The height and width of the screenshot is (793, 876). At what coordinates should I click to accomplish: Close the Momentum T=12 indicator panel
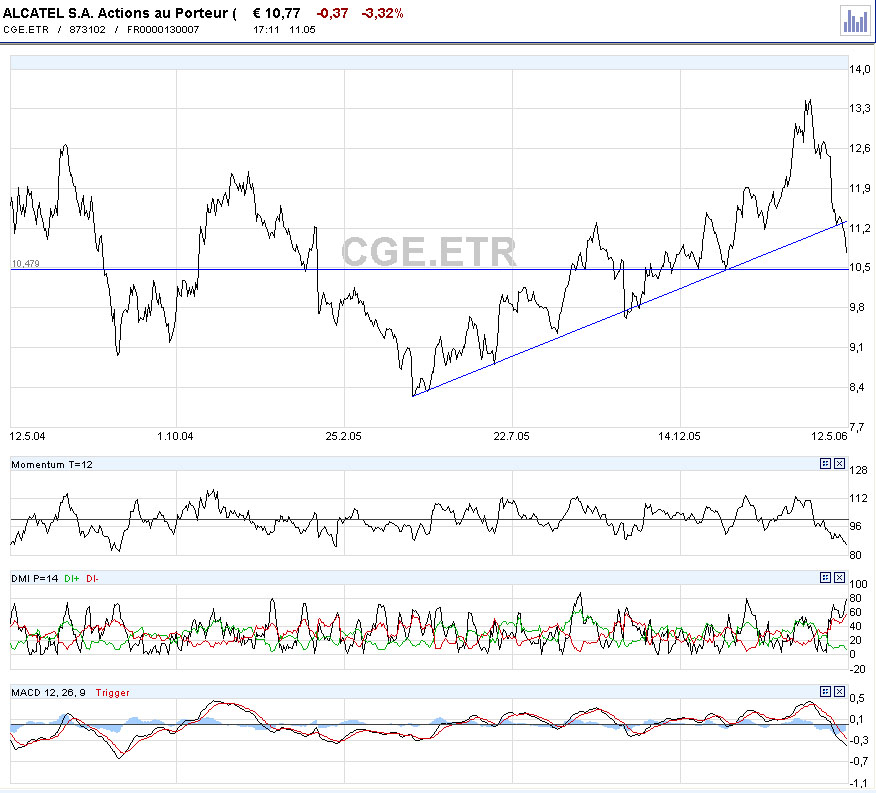point(839,463)
